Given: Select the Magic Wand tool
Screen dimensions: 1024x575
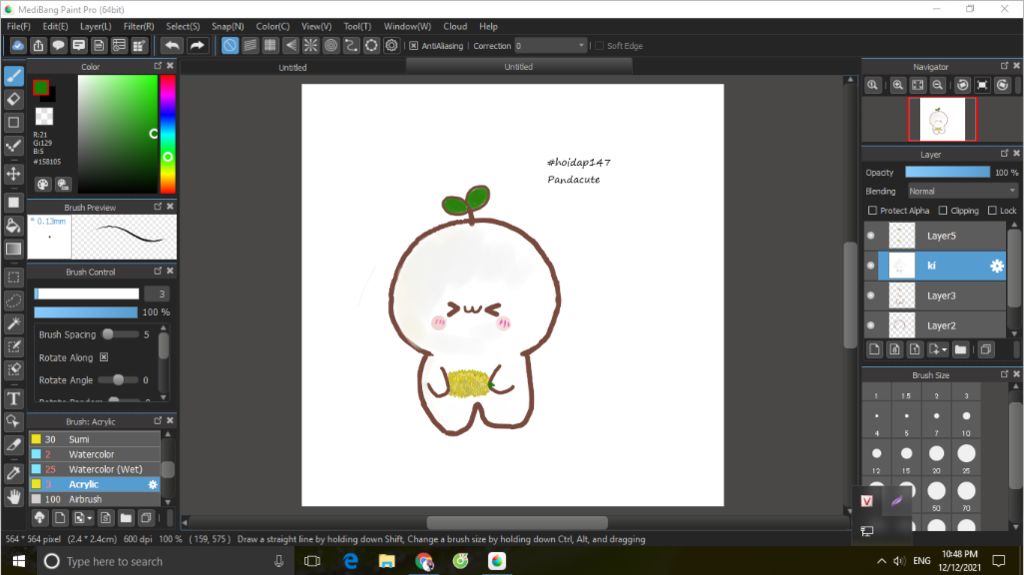Looking at the screenshot, I should point(14,323).
